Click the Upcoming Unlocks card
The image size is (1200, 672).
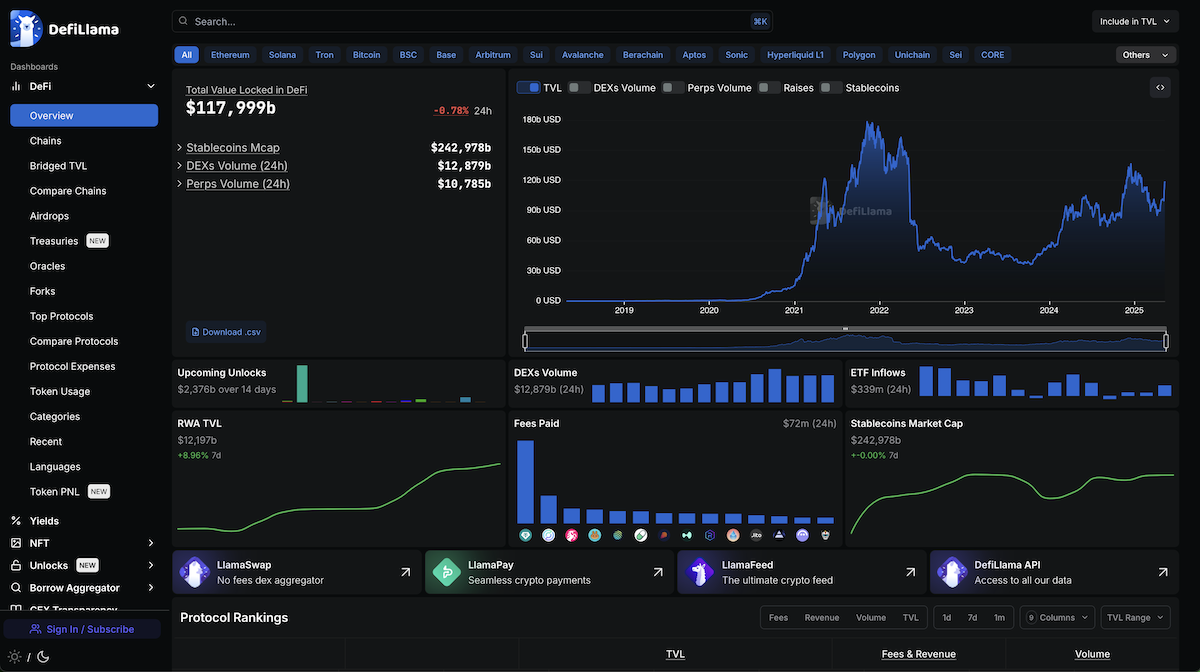(x=339, y=382)
